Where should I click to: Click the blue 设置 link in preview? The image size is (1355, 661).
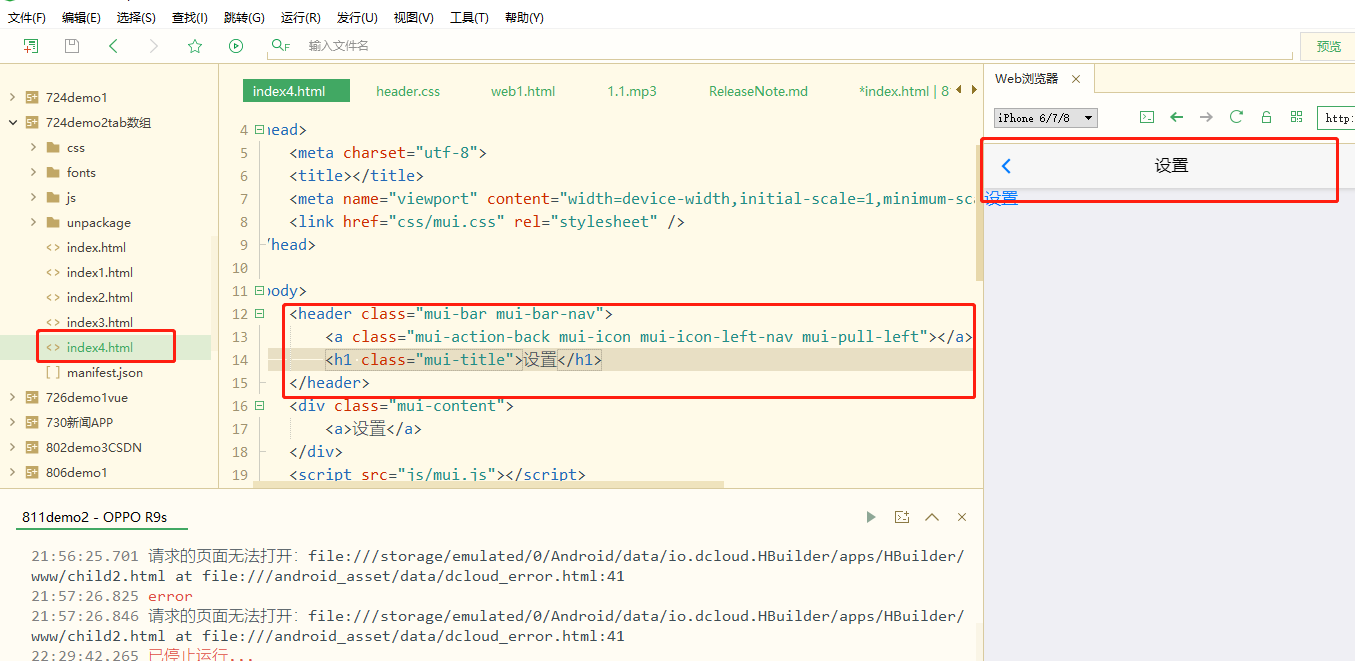(1002, 198)
